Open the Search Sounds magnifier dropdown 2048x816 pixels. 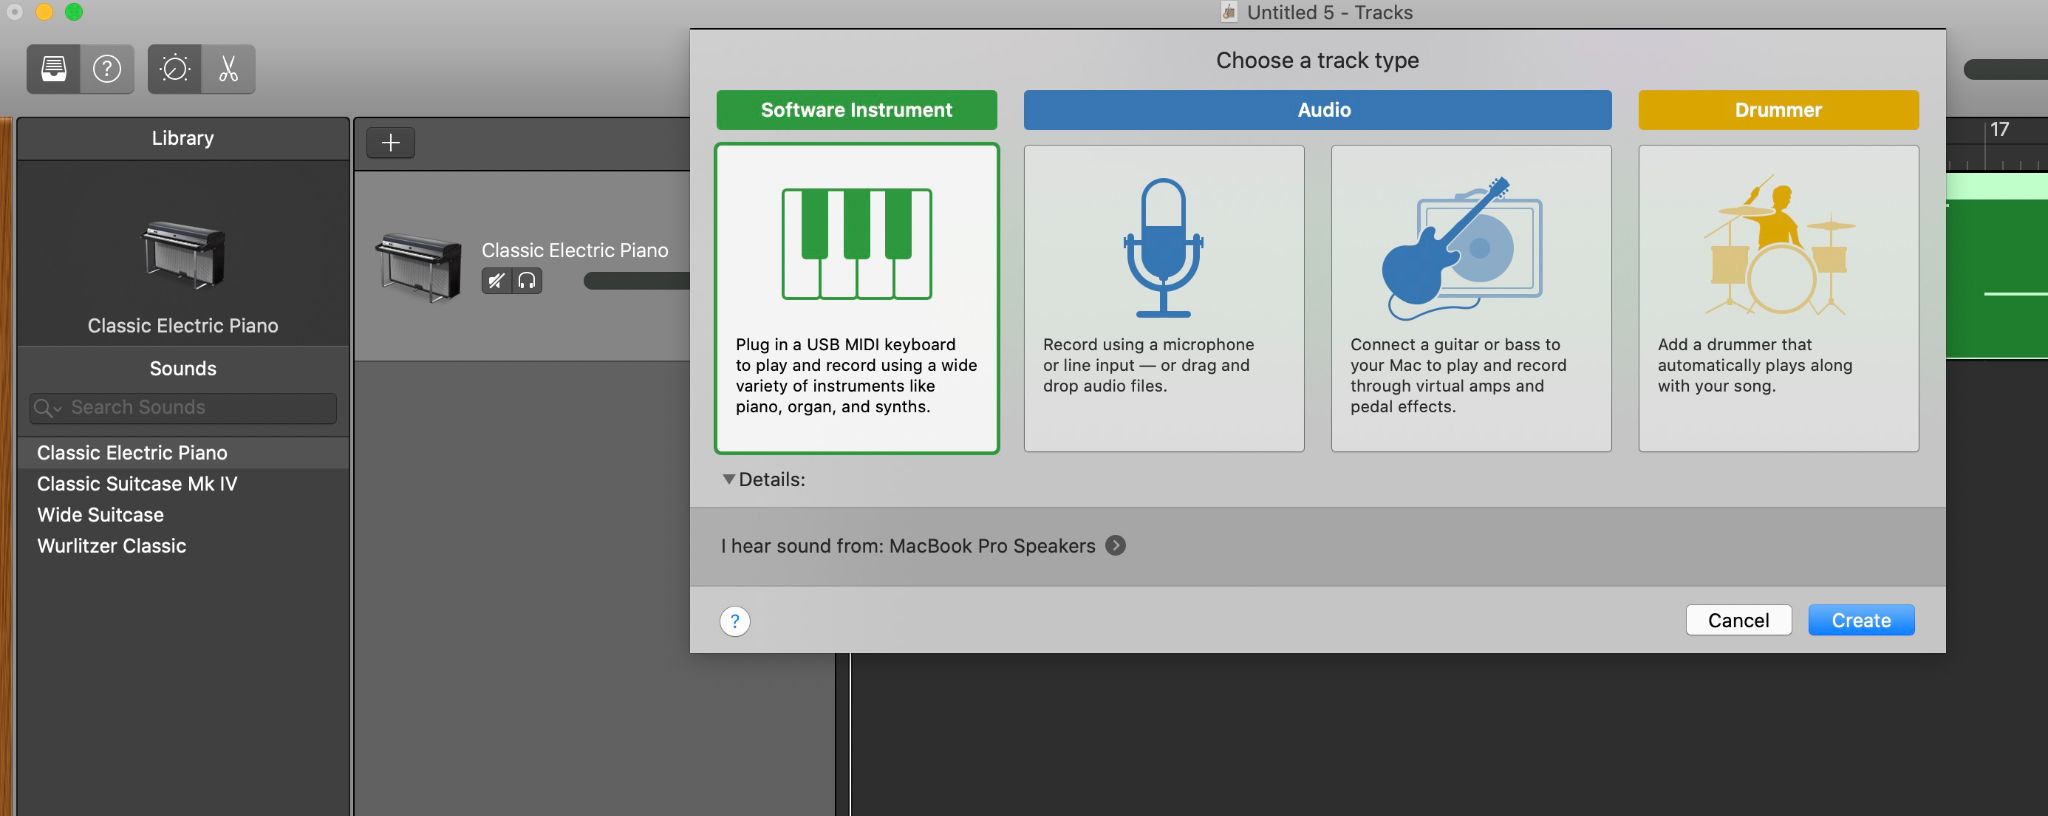[x=47, y=408]
